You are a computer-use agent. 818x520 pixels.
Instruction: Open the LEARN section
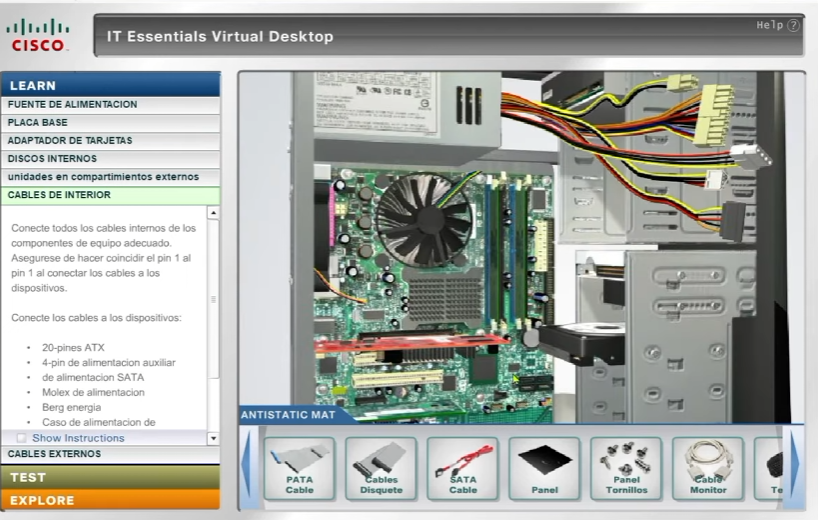pos(111,85)
